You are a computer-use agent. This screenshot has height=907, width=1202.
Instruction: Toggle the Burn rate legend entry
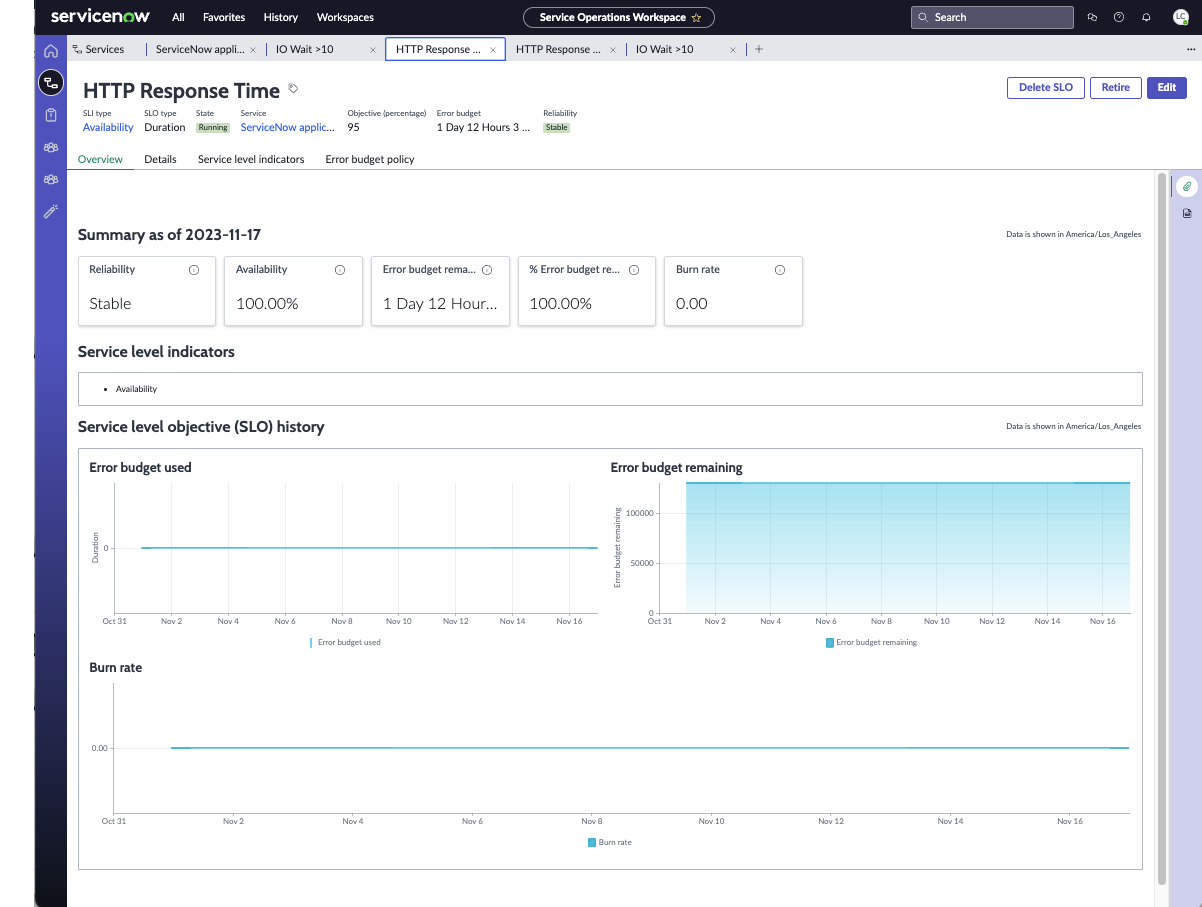[x=610, y=843]
